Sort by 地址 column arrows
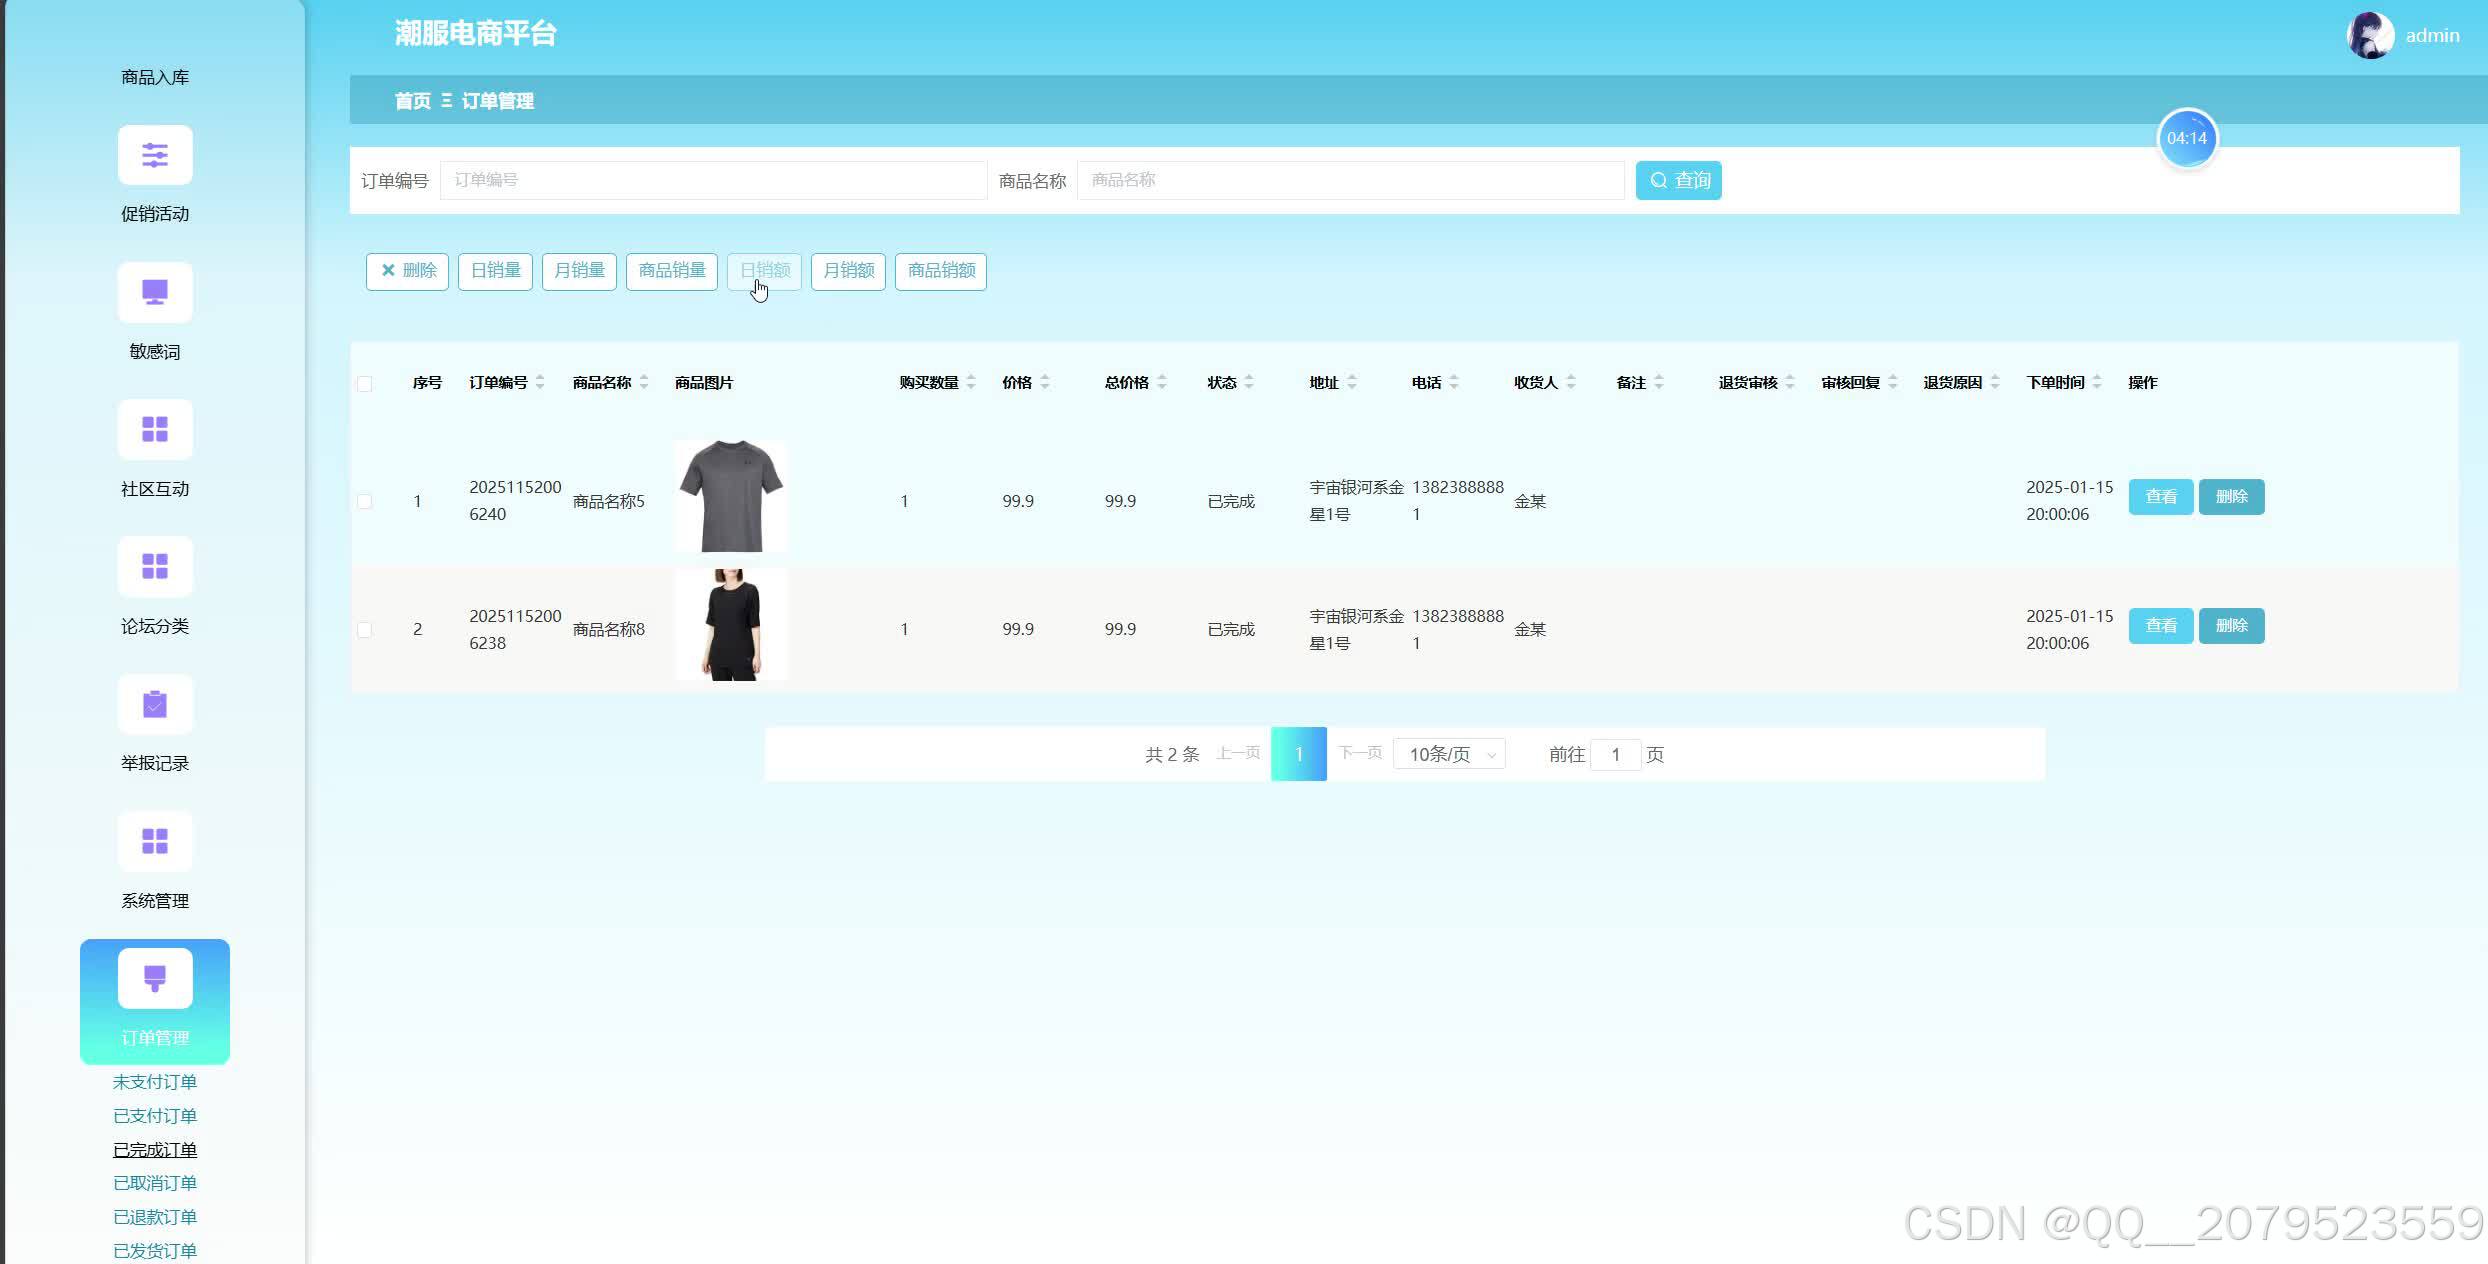Image resolution: width=2488 pixels, height=1264 pixels. [1352, 382]
